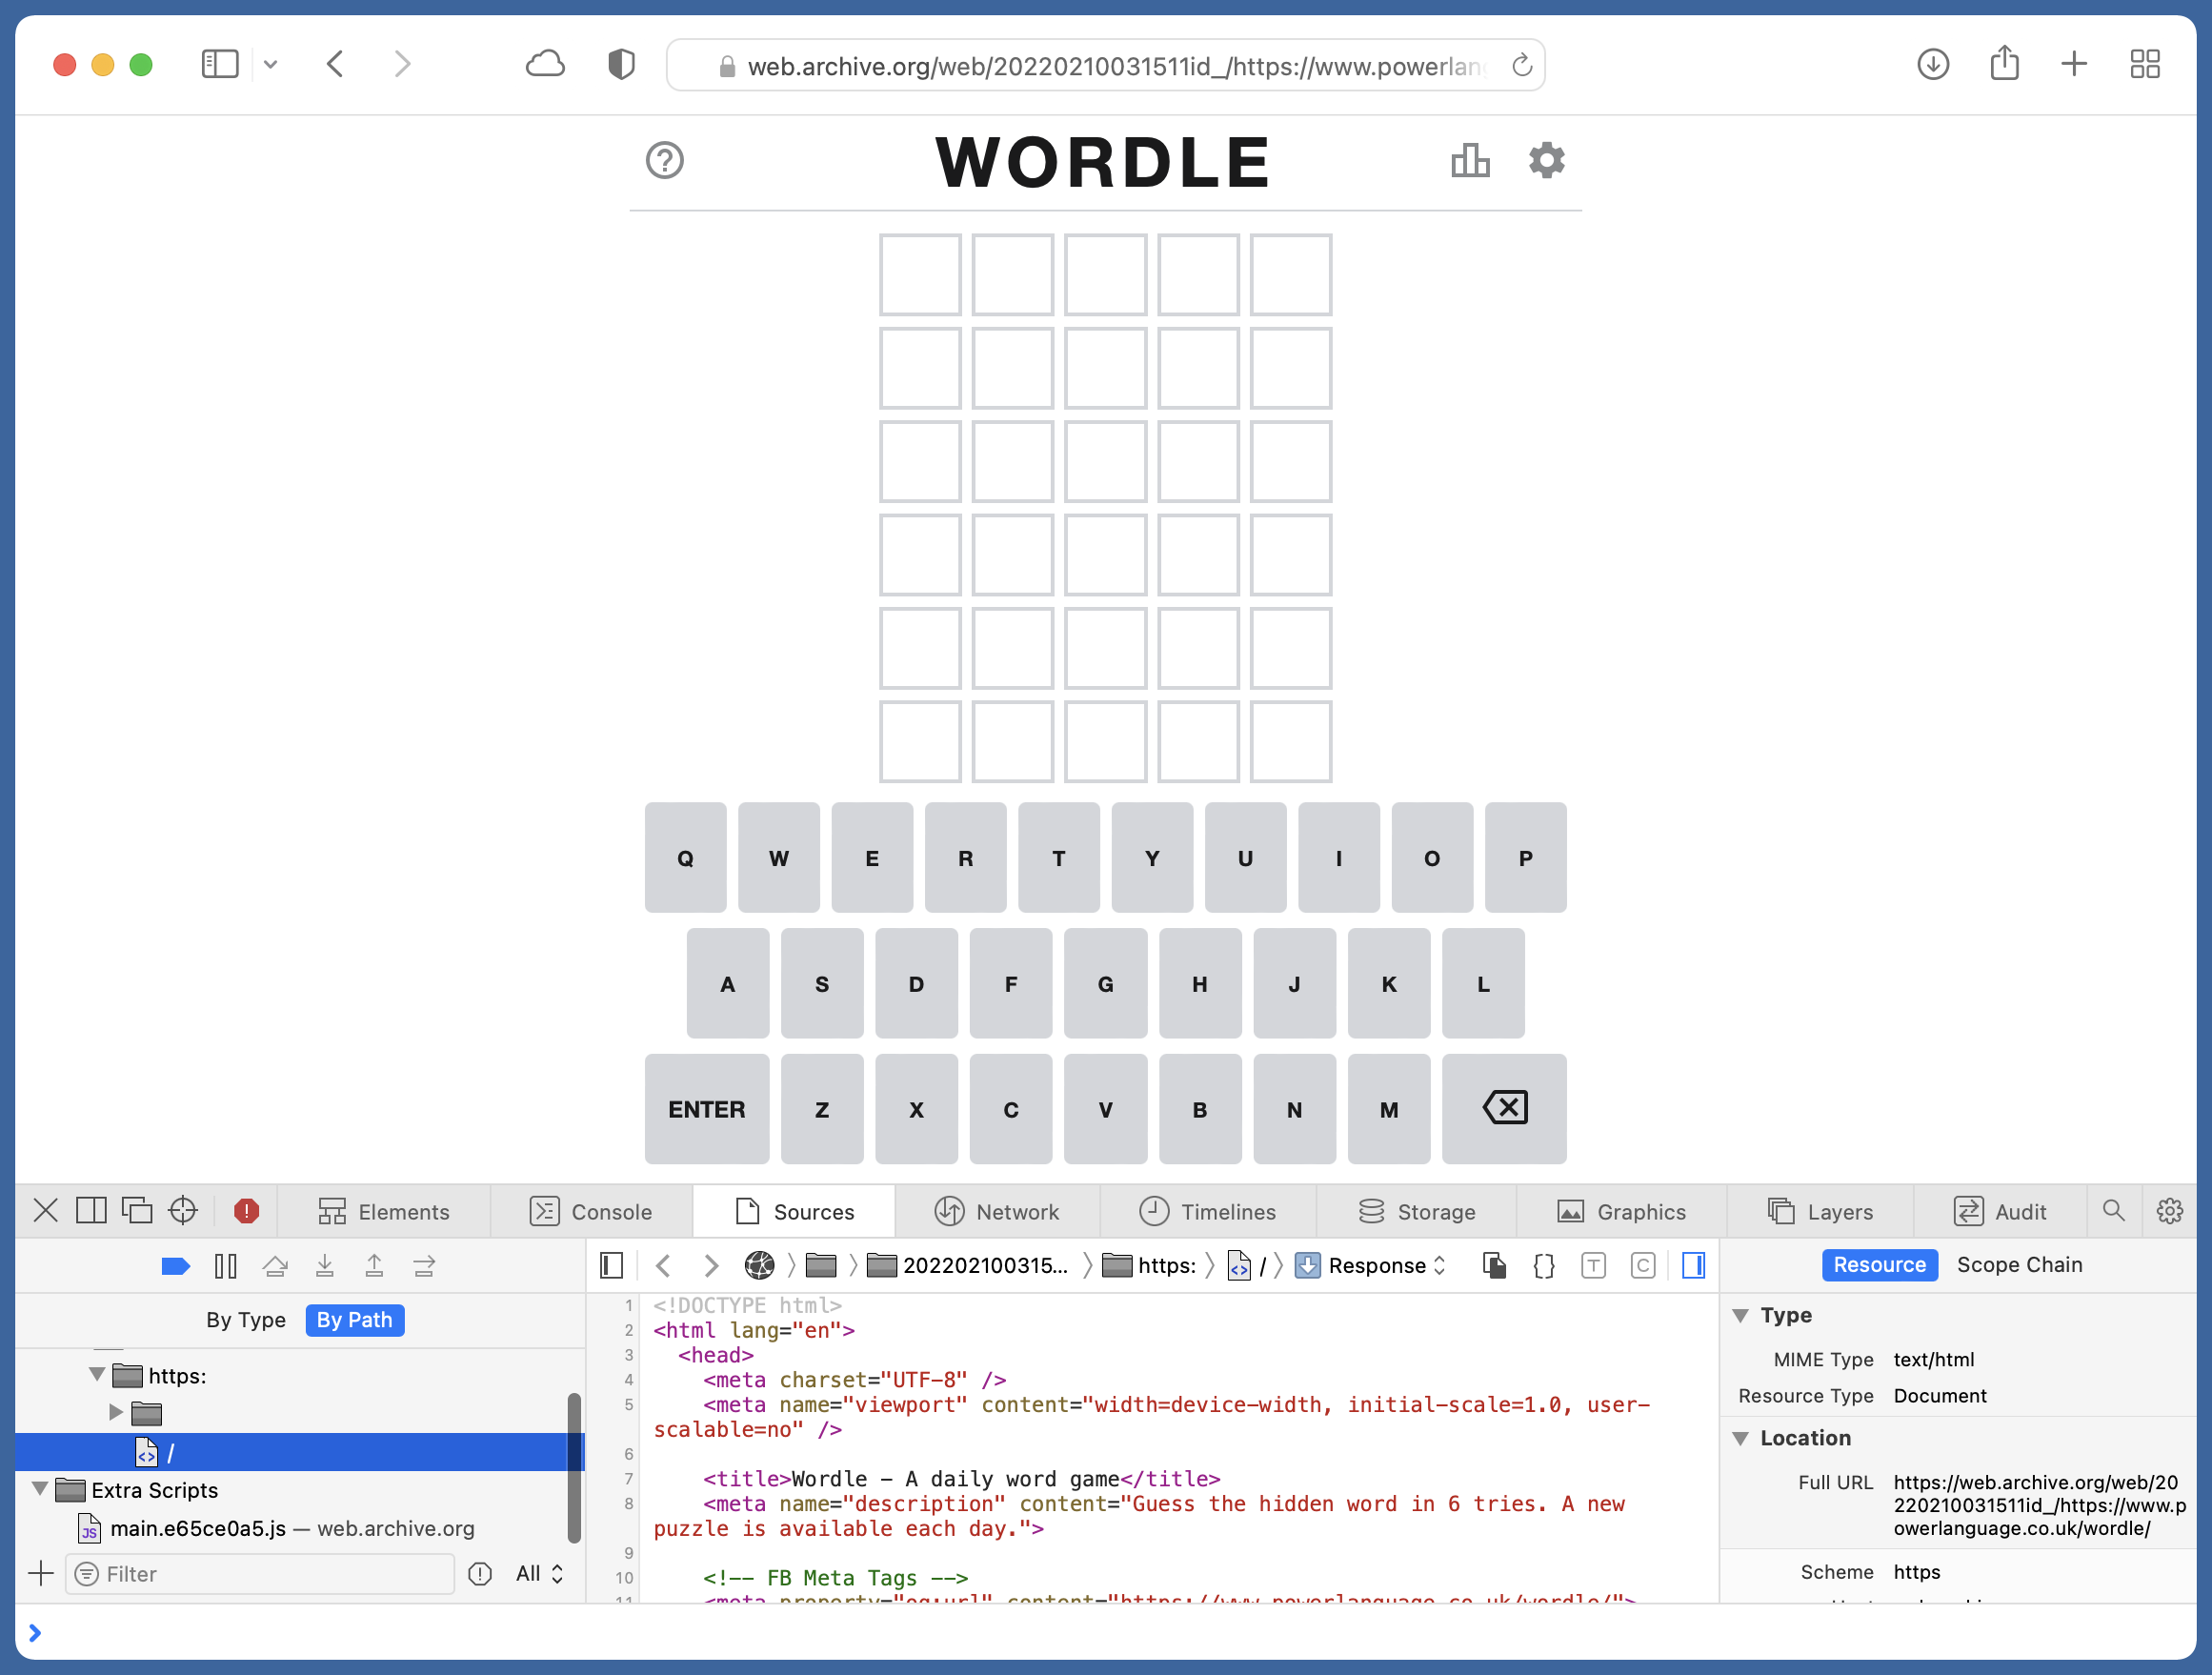Pause script execution
The height and width of the screenshot is (1675, 2212).
(x=226, y=1266)
